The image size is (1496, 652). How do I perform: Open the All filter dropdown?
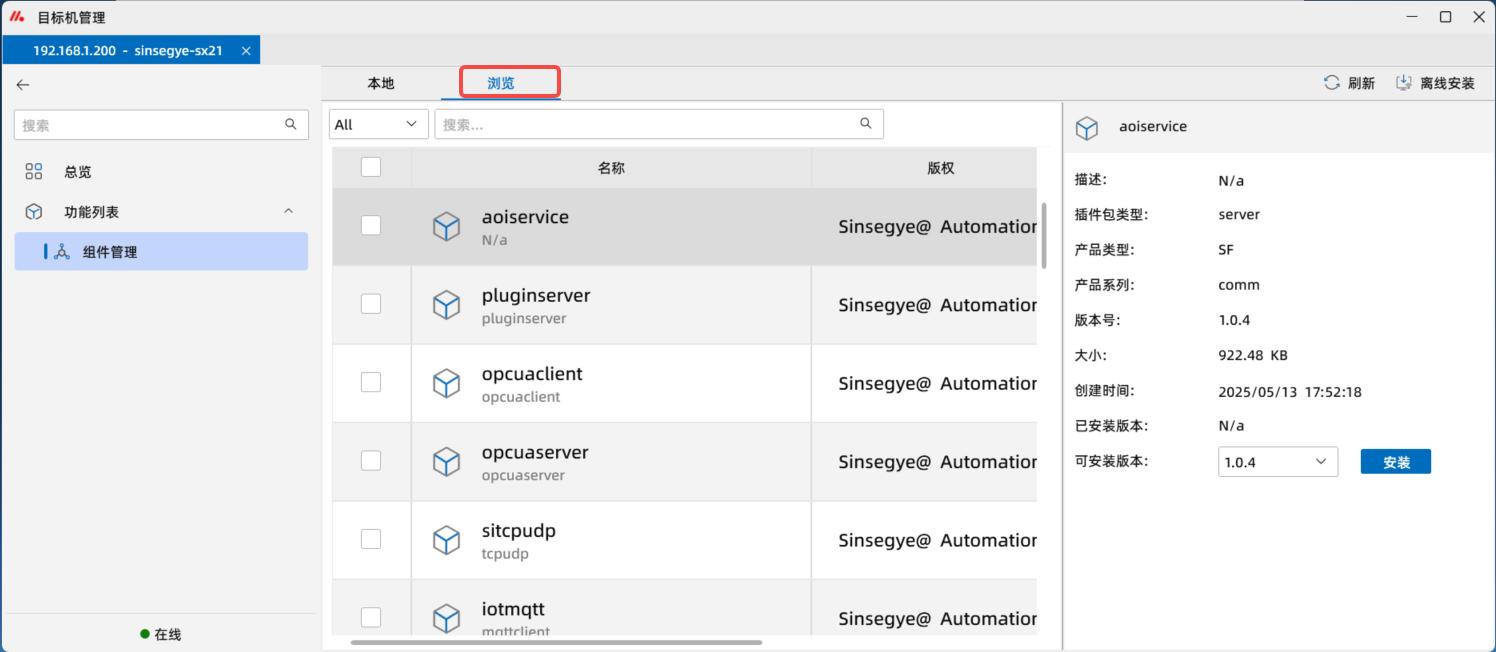[x=377, y=124]
